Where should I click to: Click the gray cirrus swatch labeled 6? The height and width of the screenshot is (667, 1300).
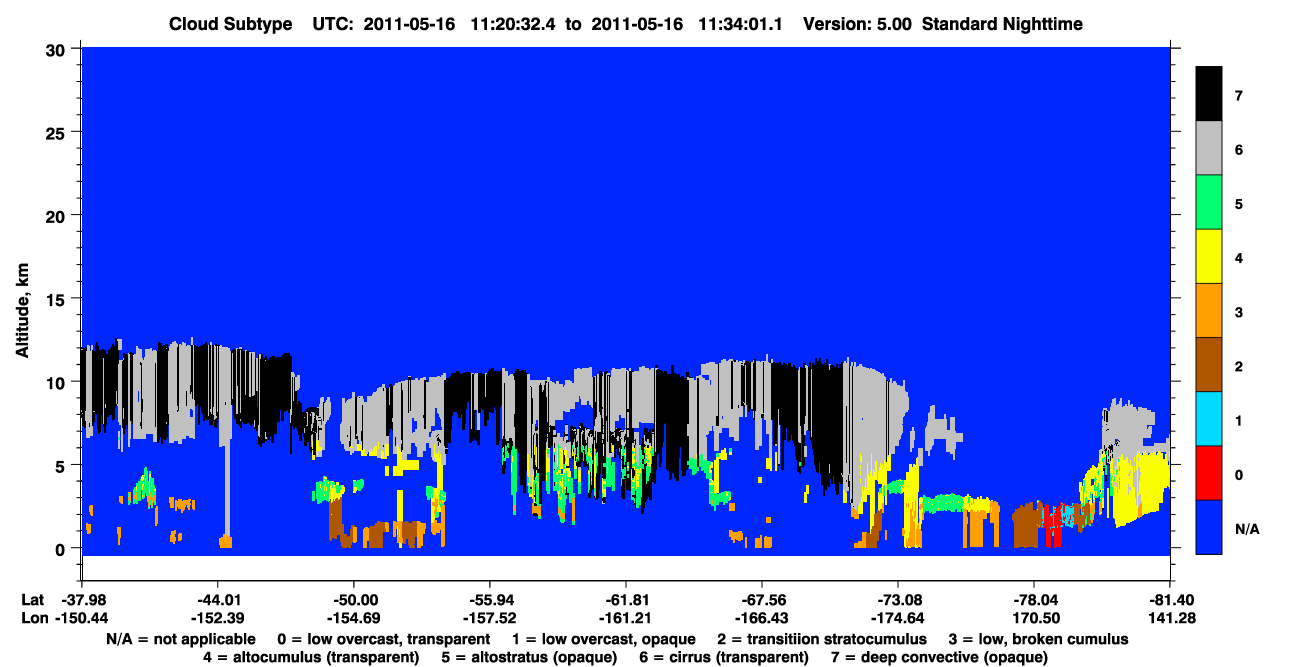tap(1209, 149)
